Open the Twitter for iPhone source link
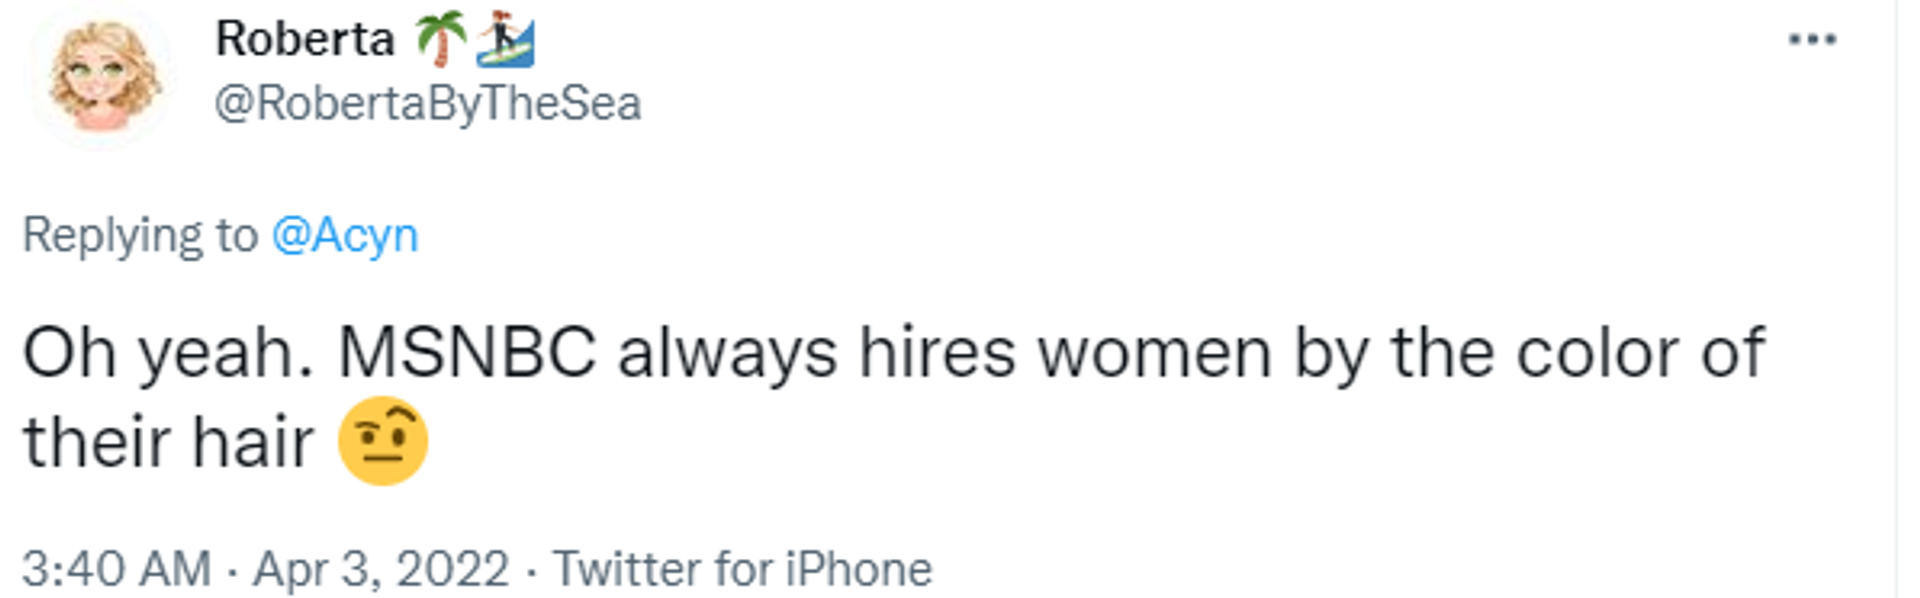Image resolution: width=1920 pixels, height=598 pixels. pos(743,569)
